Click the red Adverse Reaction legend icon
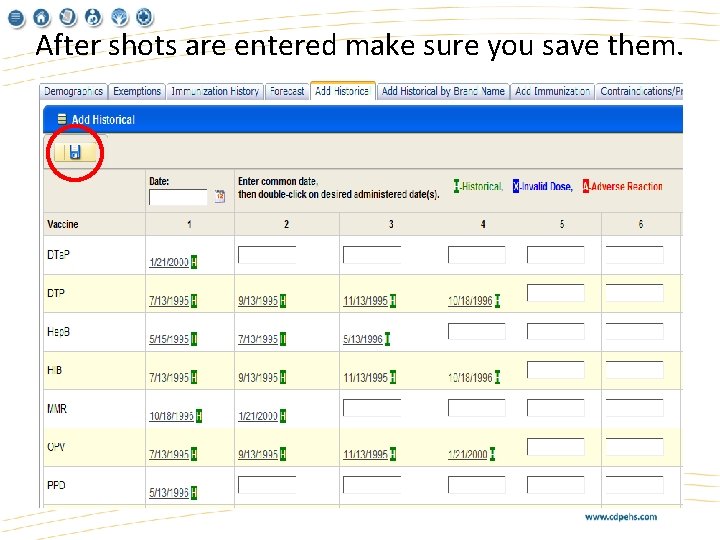720x540 pixels. tap(585, 186)
